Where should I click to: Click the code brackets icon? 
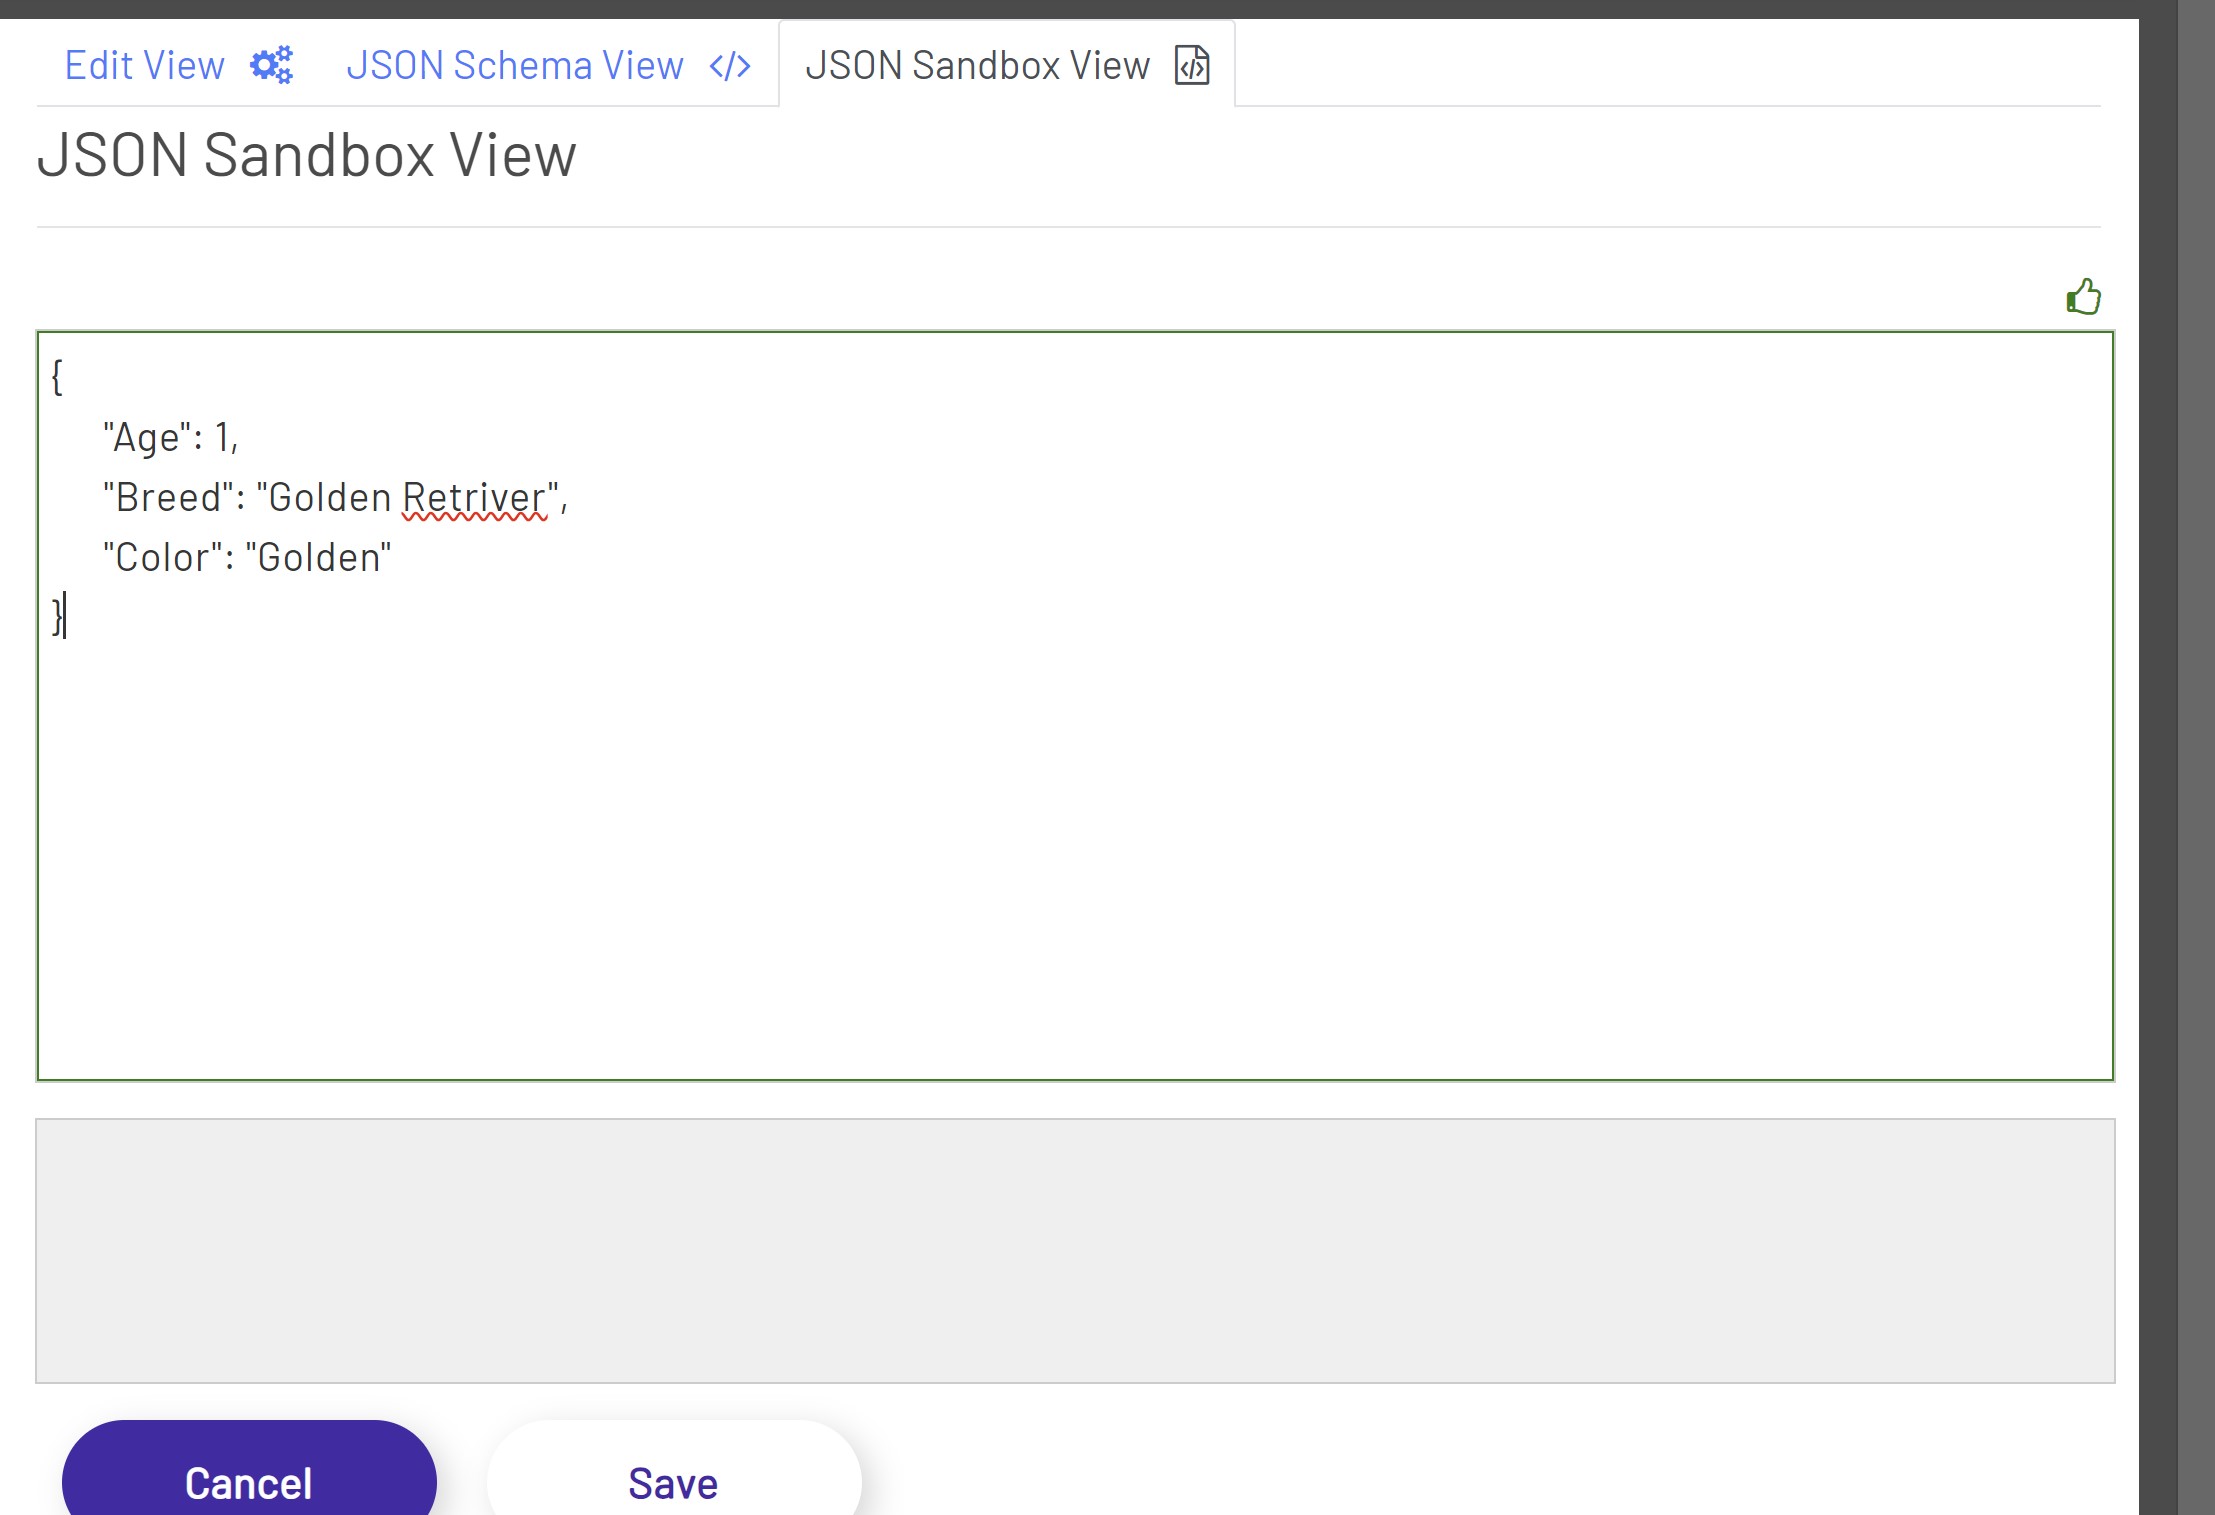[729, 67]
